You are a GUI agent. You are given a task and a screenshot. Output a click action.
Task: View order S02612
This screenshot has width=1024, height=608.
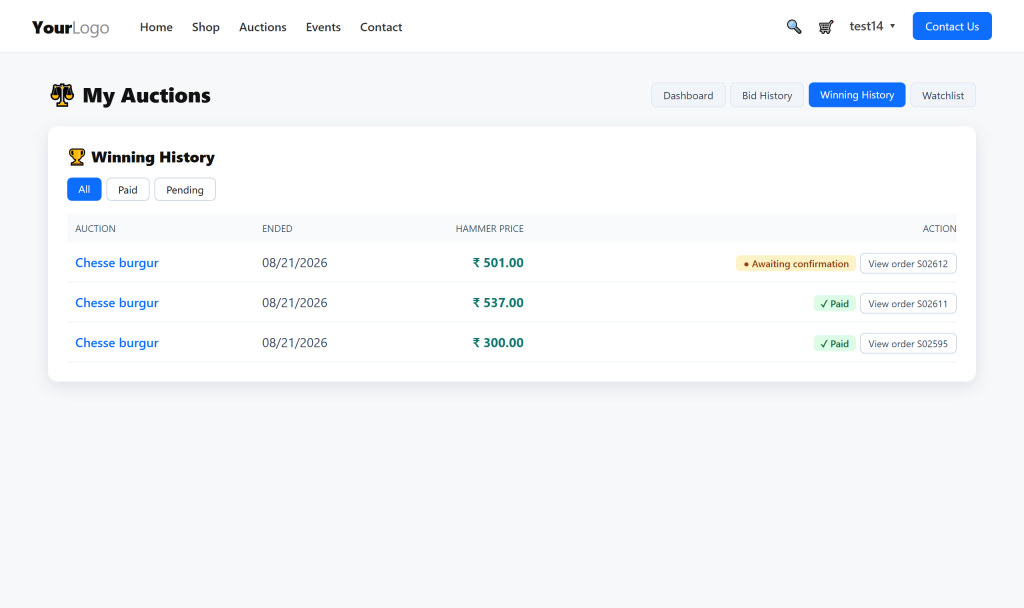(908, 264)
